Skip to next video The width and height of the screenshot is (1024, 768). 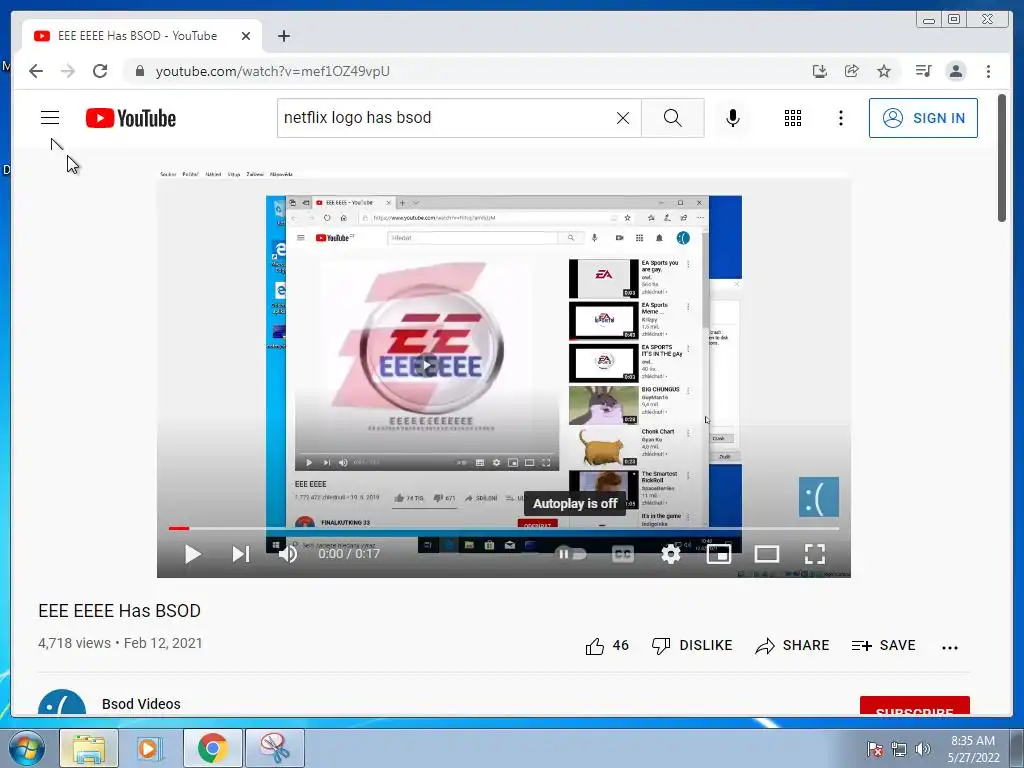coord(240,554)
